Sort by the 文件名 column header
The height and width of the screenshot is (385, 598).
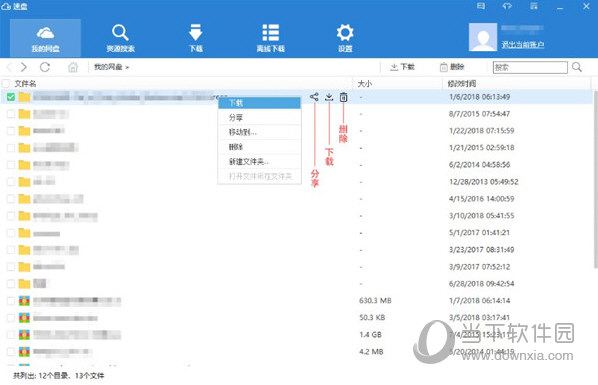point(25,84)
